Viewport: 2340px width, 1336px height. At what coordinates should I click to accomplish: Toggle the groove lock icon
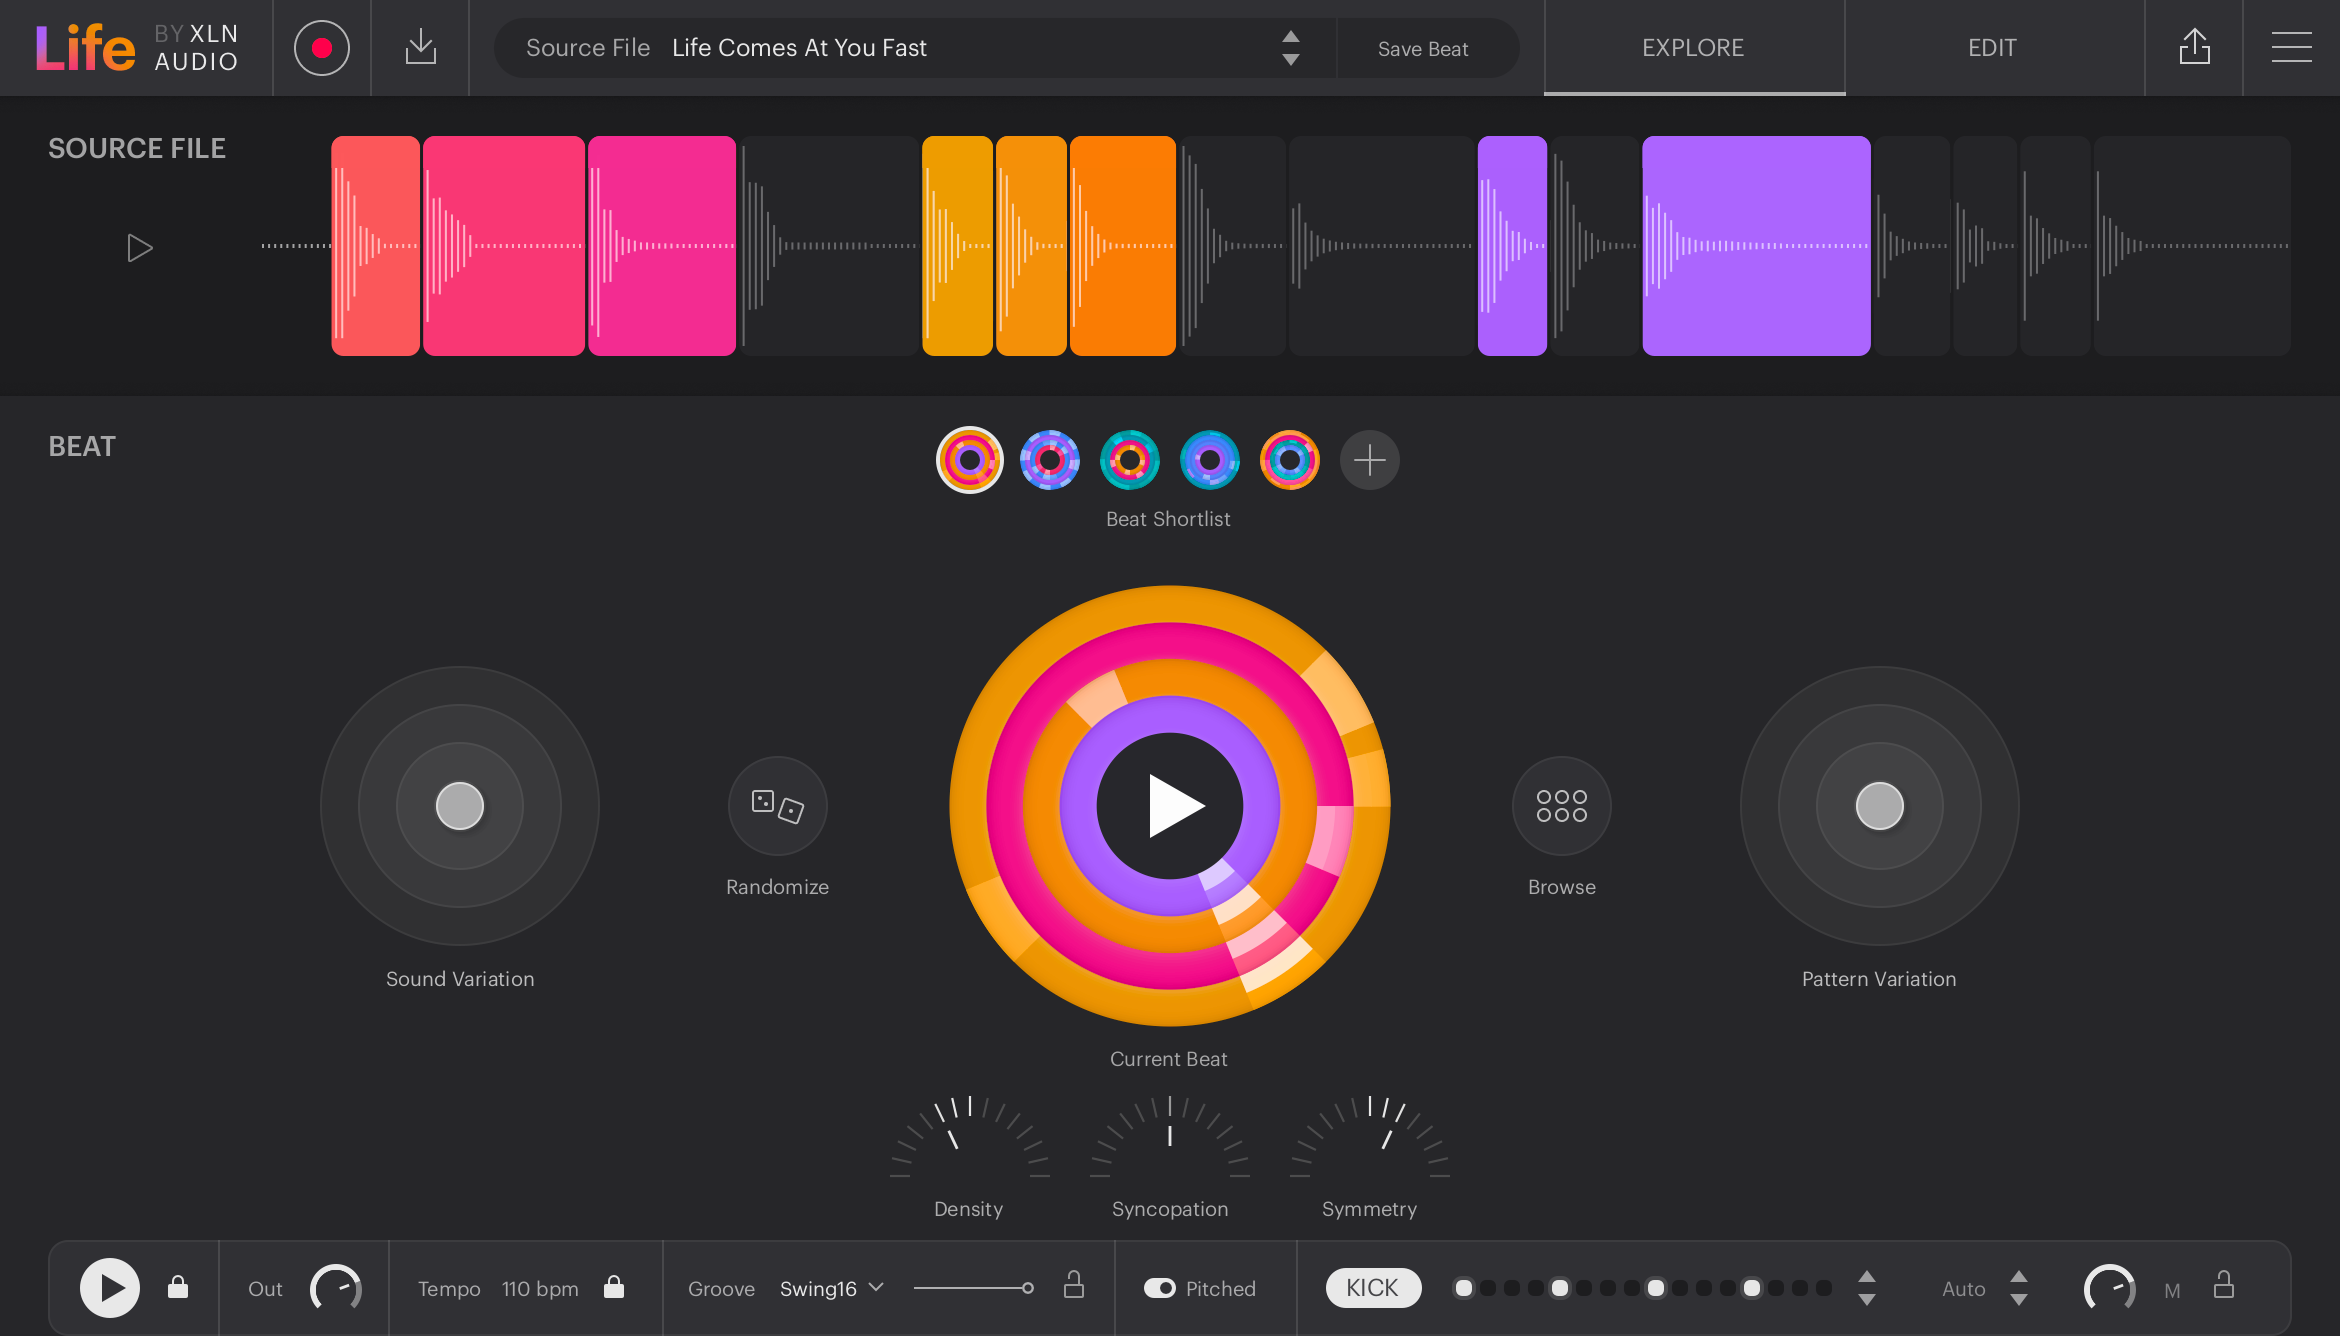coord(1073,1288)
